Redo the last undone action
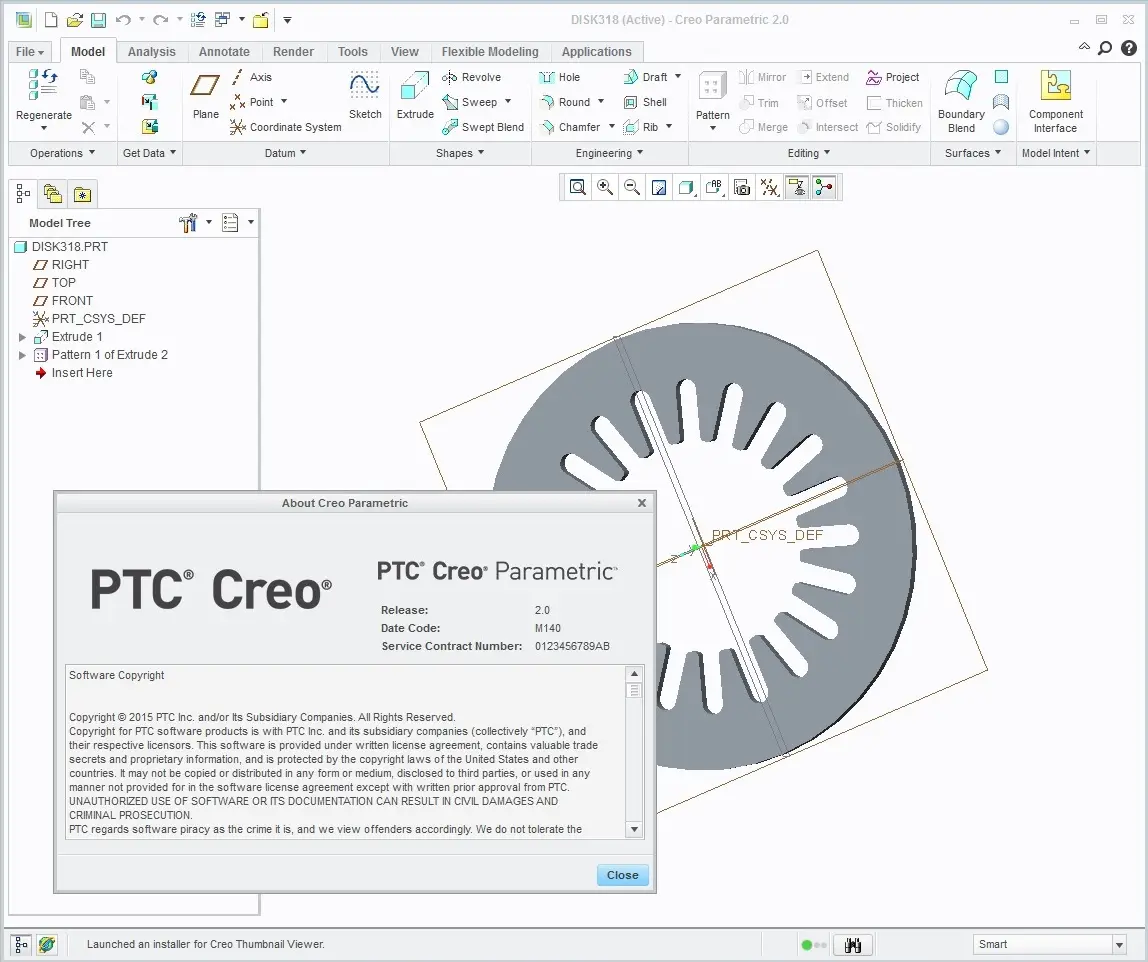The height and width of the screenshot is (962, 1148). pos(160,20)
